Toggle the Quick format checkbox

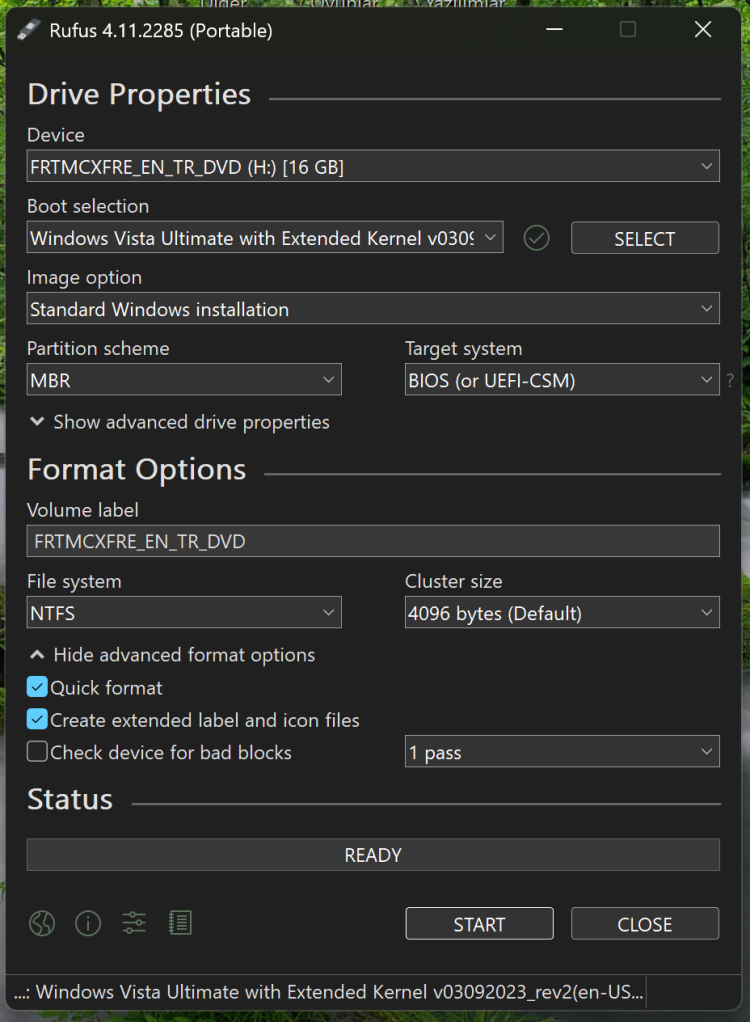(x=37, y=688)
